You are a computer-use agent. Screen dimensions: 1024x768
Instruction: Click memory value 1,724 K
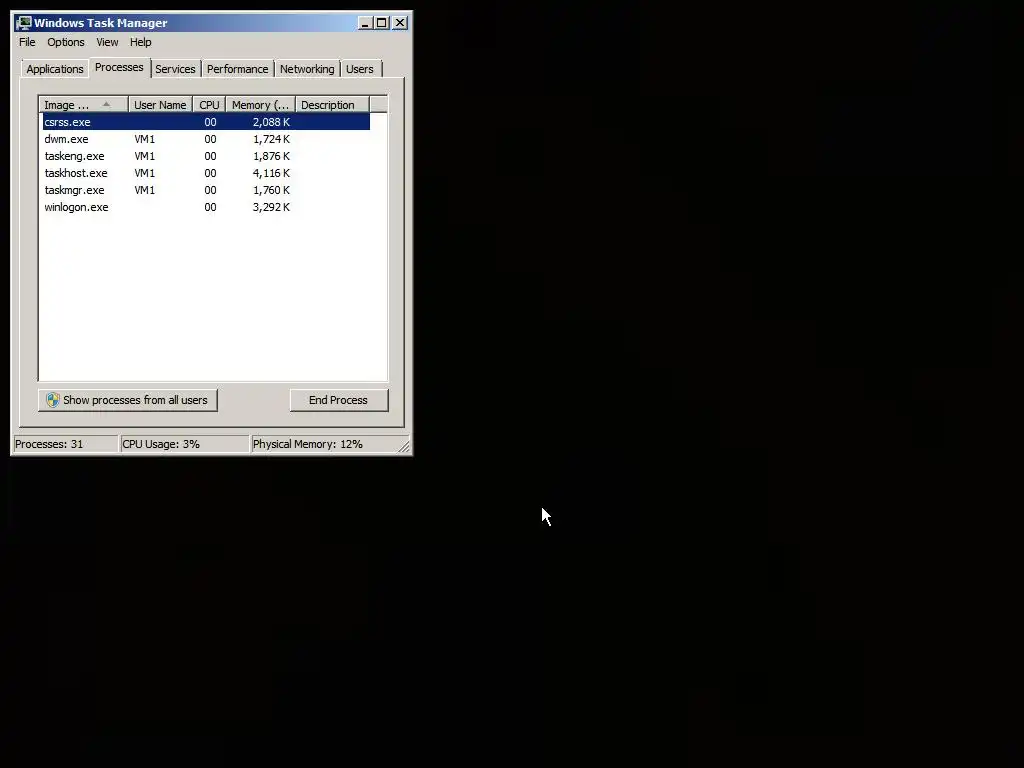point(271,139)
